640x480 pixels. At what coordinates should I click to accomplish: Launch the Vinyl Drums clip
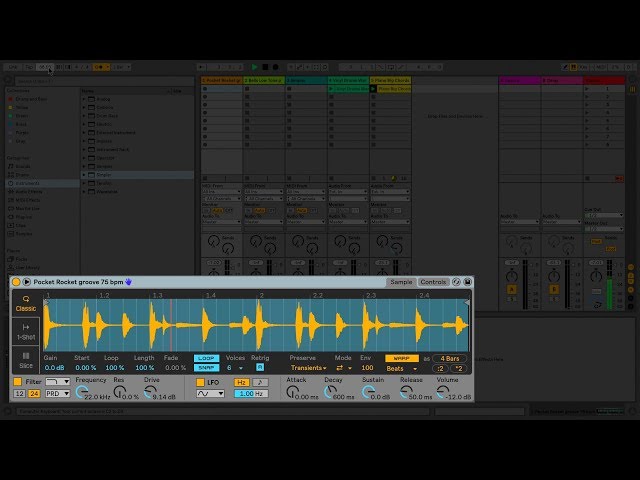[331, 89]
